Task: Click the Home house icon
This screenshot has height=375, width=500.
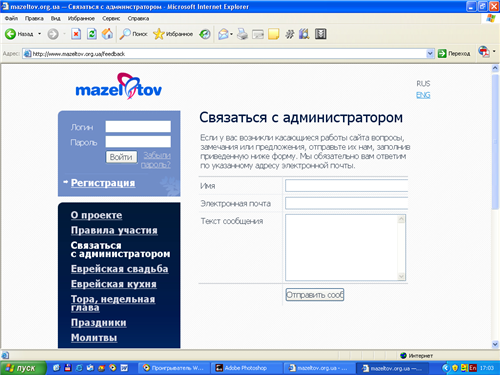Action: (x=107, y=34)
